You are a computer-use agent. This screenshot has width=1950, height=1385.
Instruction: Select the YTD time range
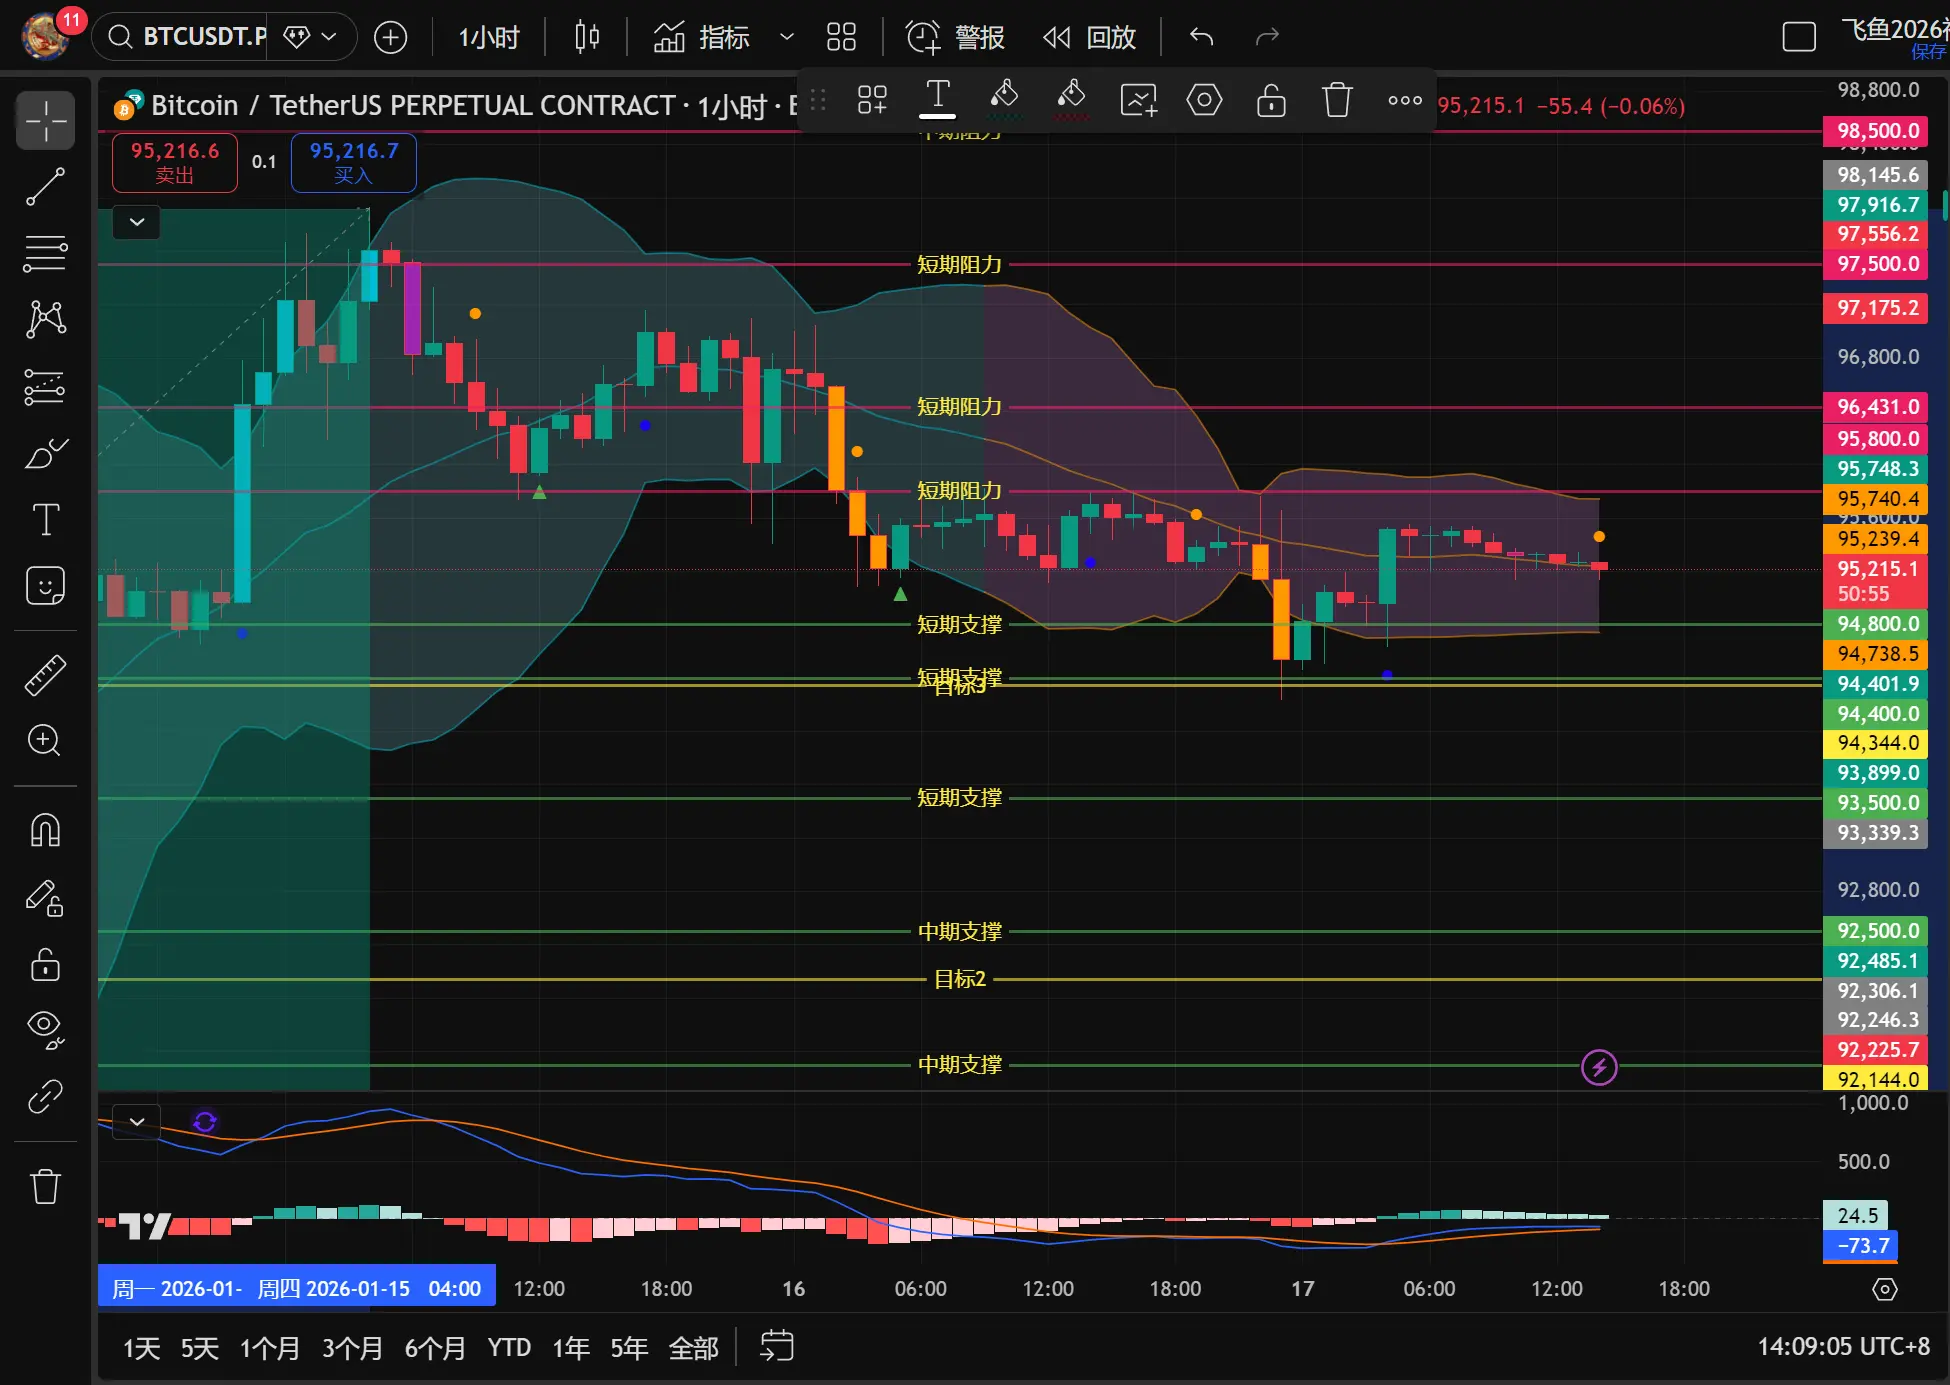tap(509, 1348)
